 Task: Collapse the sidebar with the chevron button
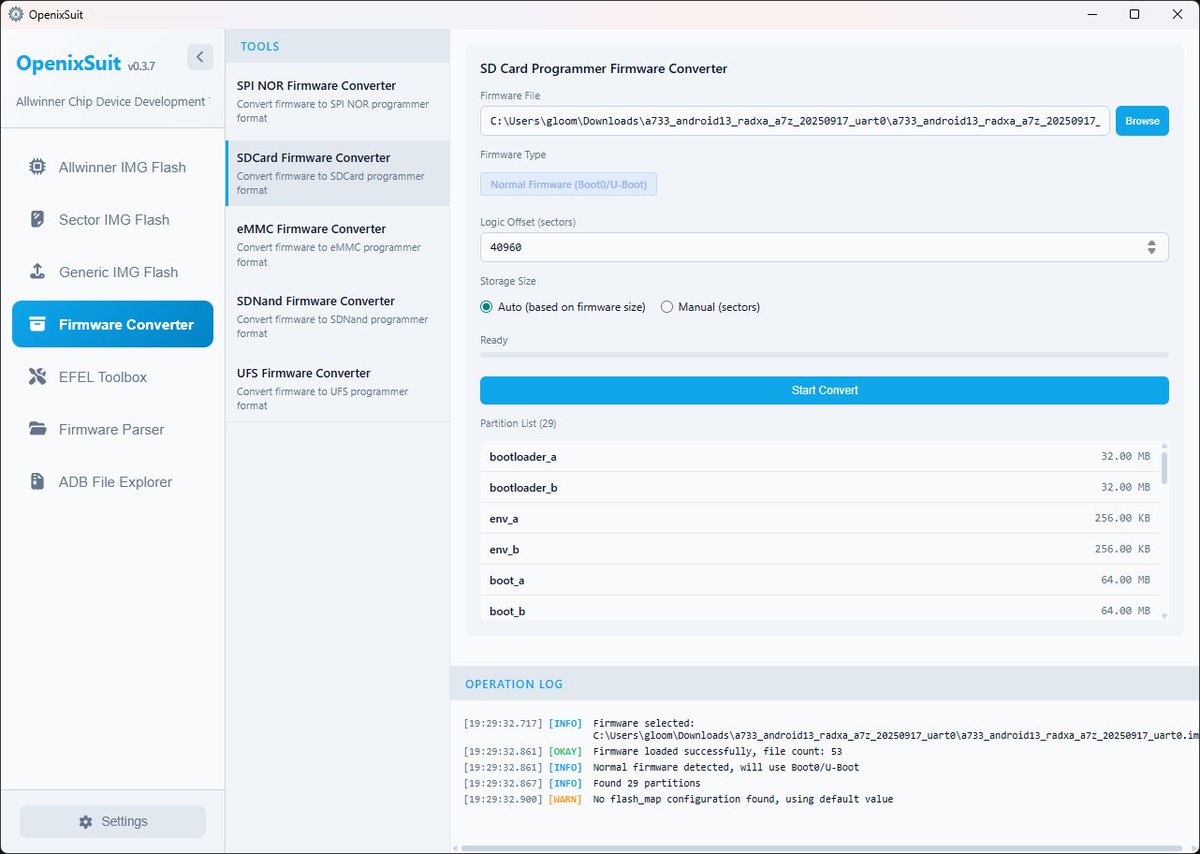[x=200, y=57]
